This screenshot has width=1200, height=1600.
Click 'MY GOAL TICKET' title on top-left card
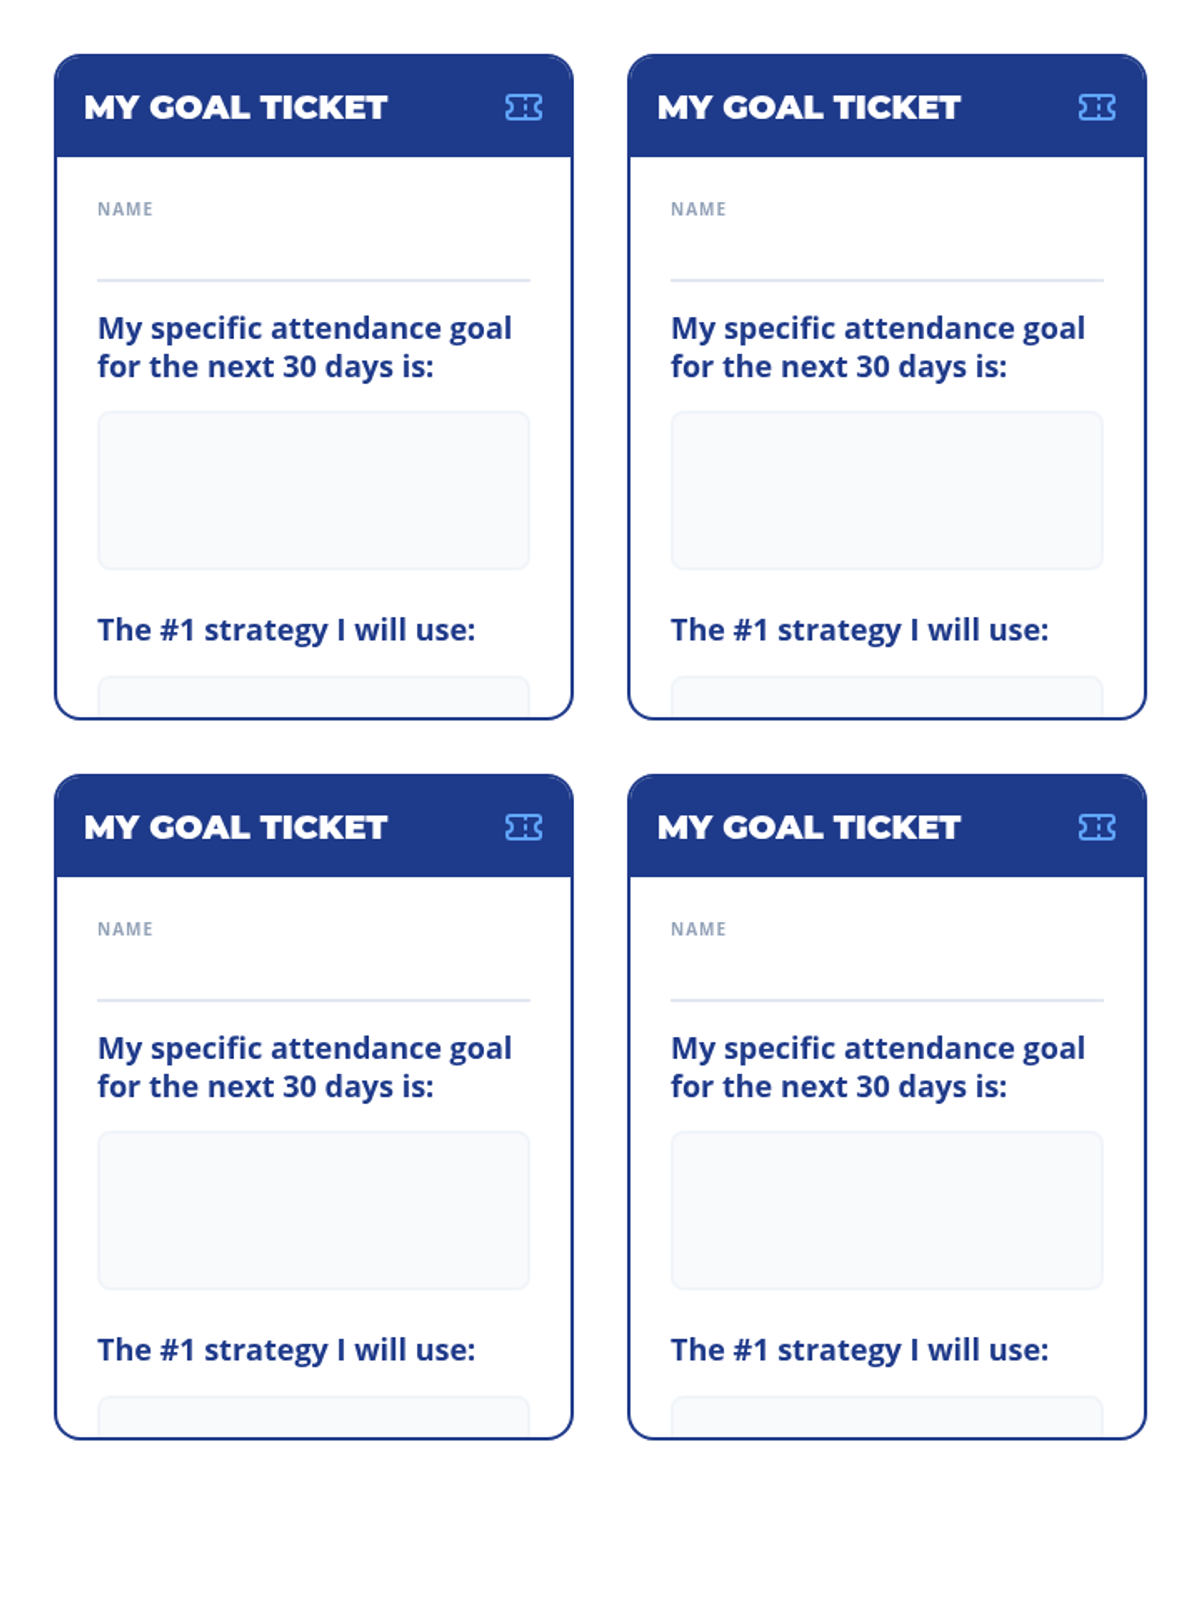(236, 107)
